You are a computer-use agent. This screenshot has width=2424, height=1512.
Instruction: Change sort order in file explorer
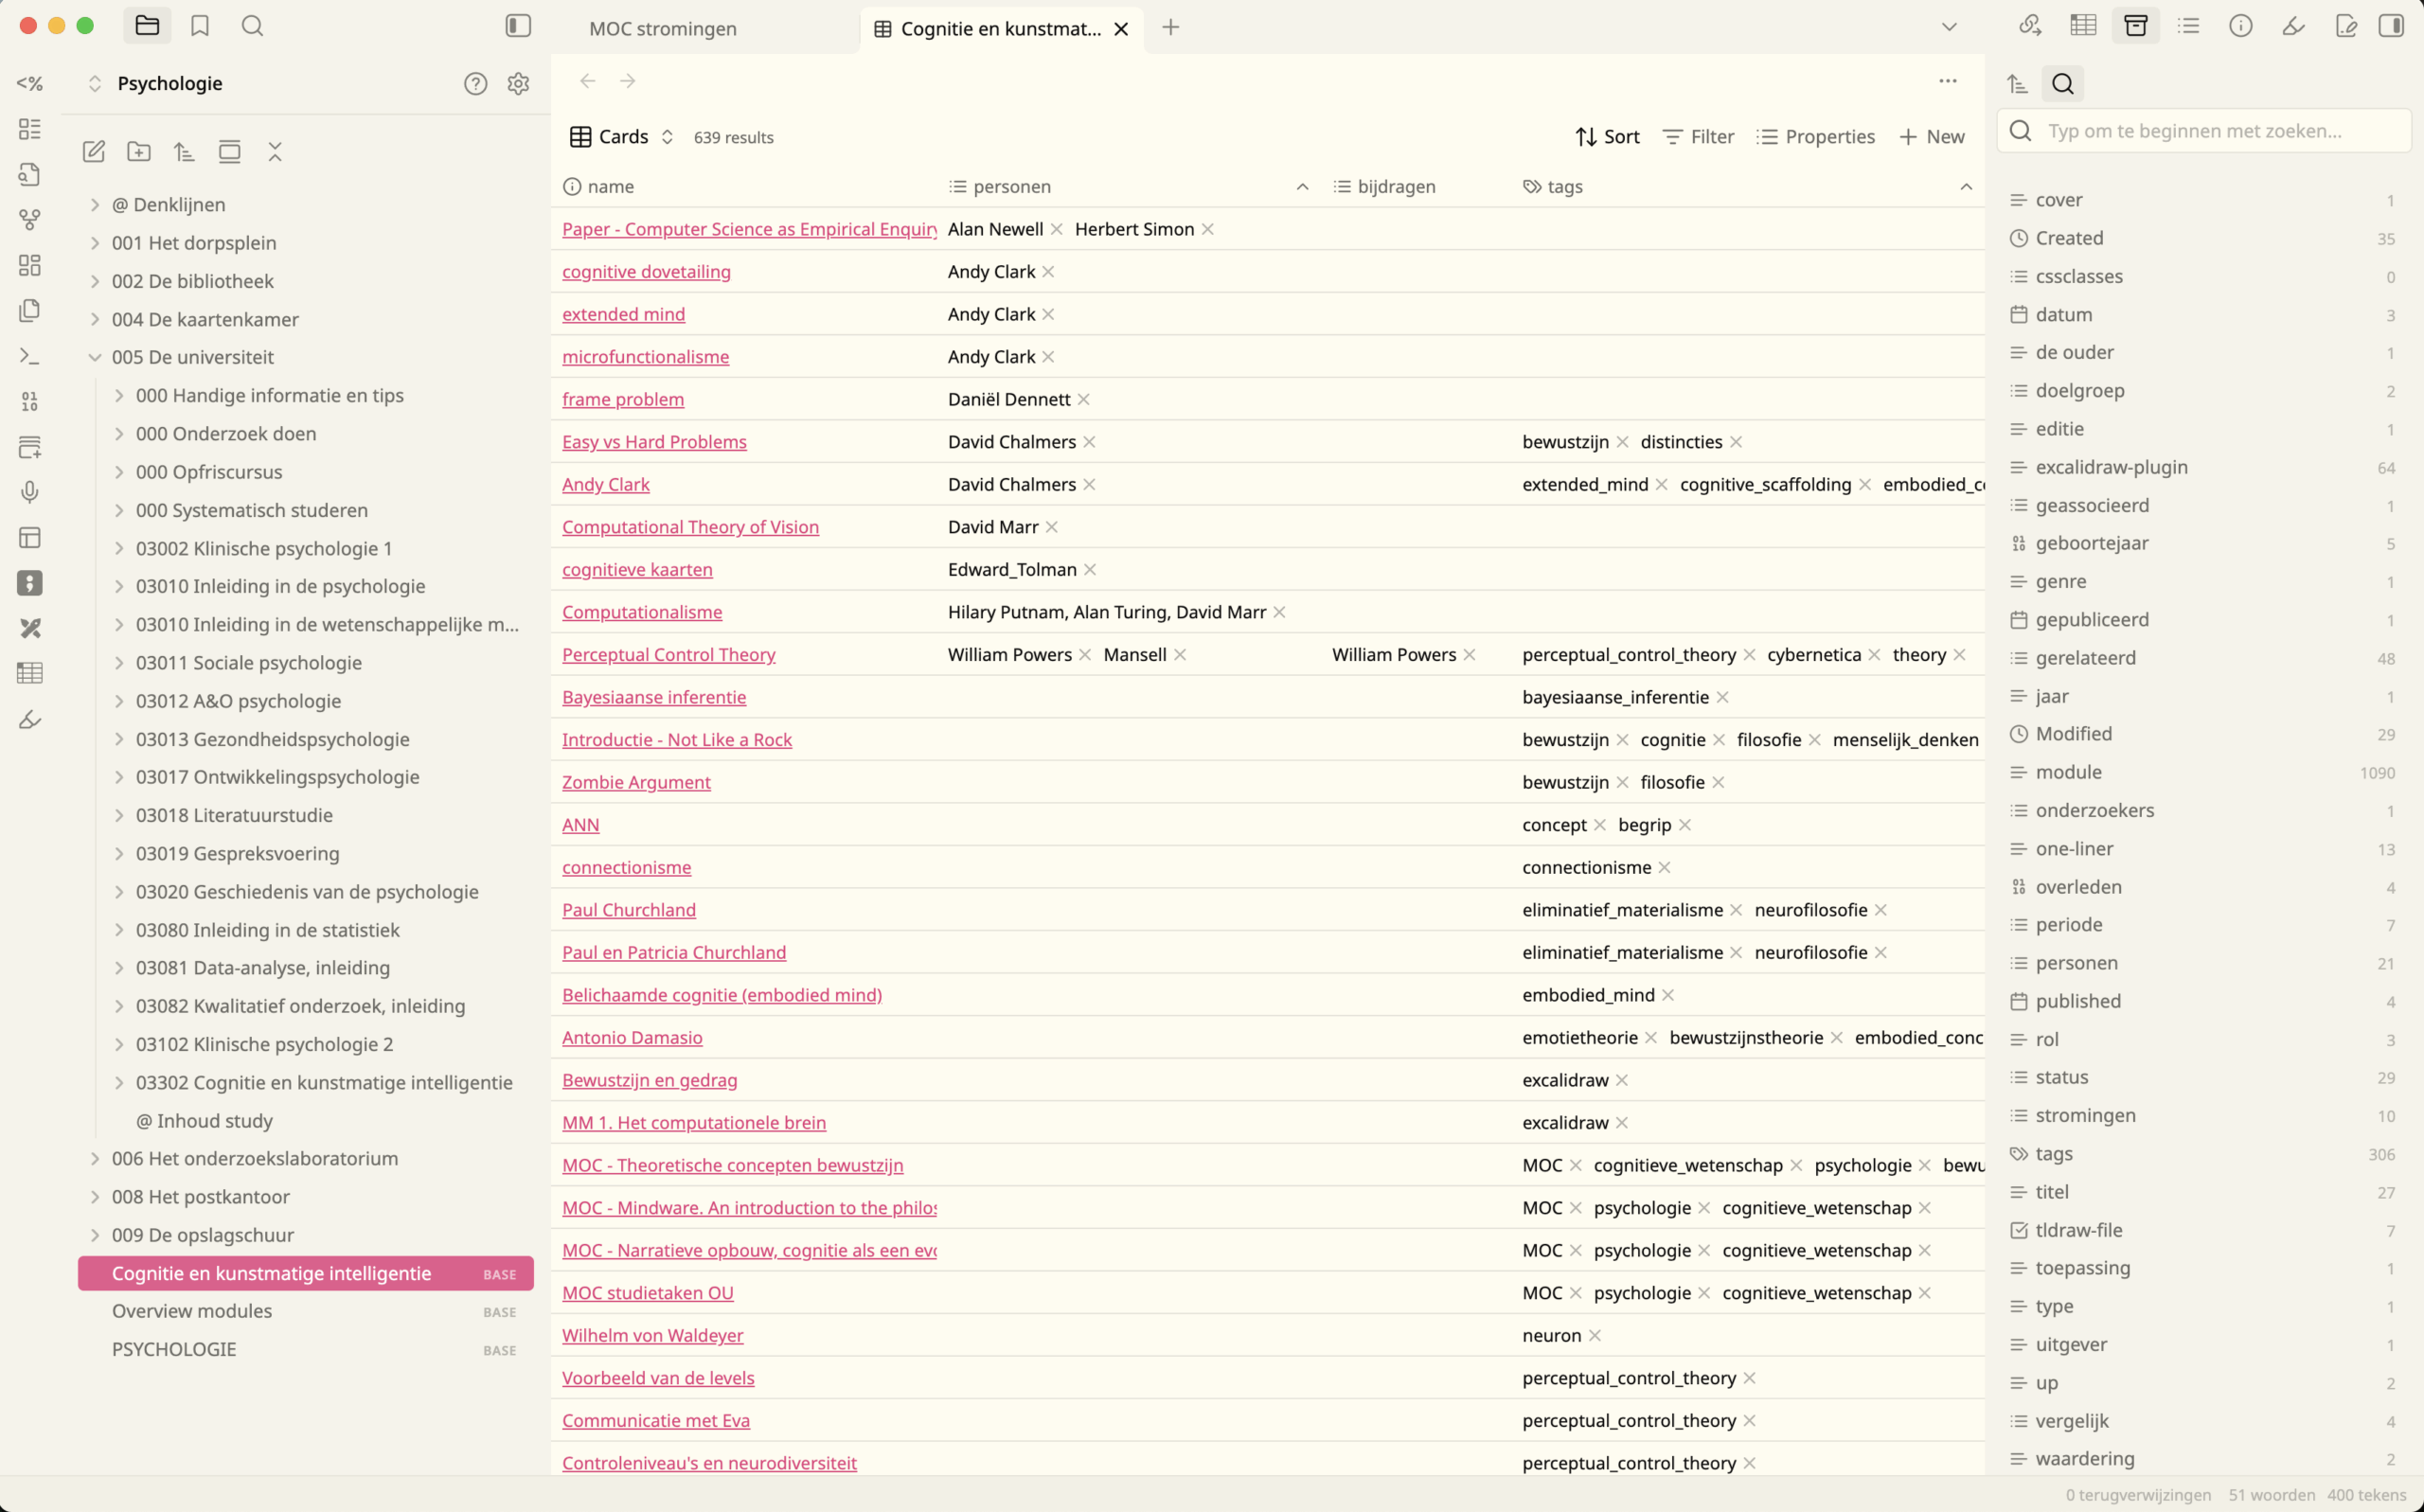(184, 152)
